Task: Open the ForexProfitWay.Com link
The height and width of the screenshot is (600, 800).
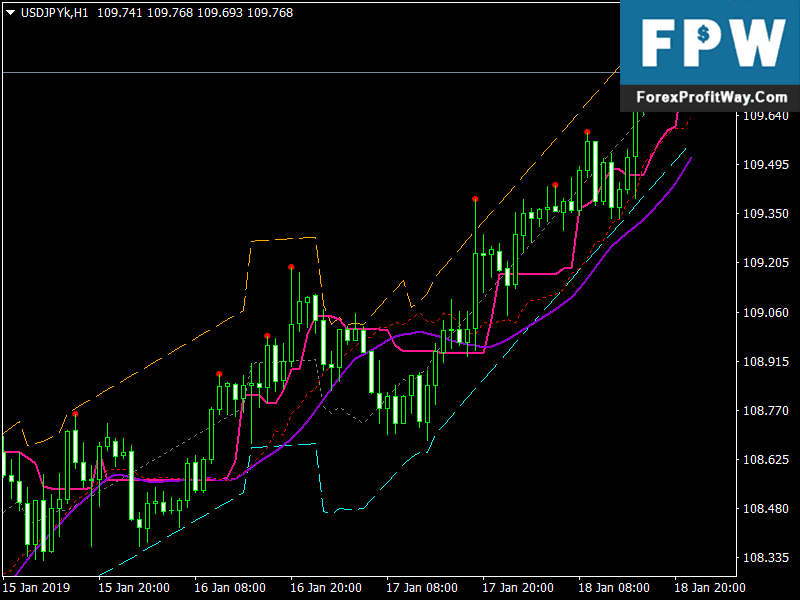Action: 712,97
